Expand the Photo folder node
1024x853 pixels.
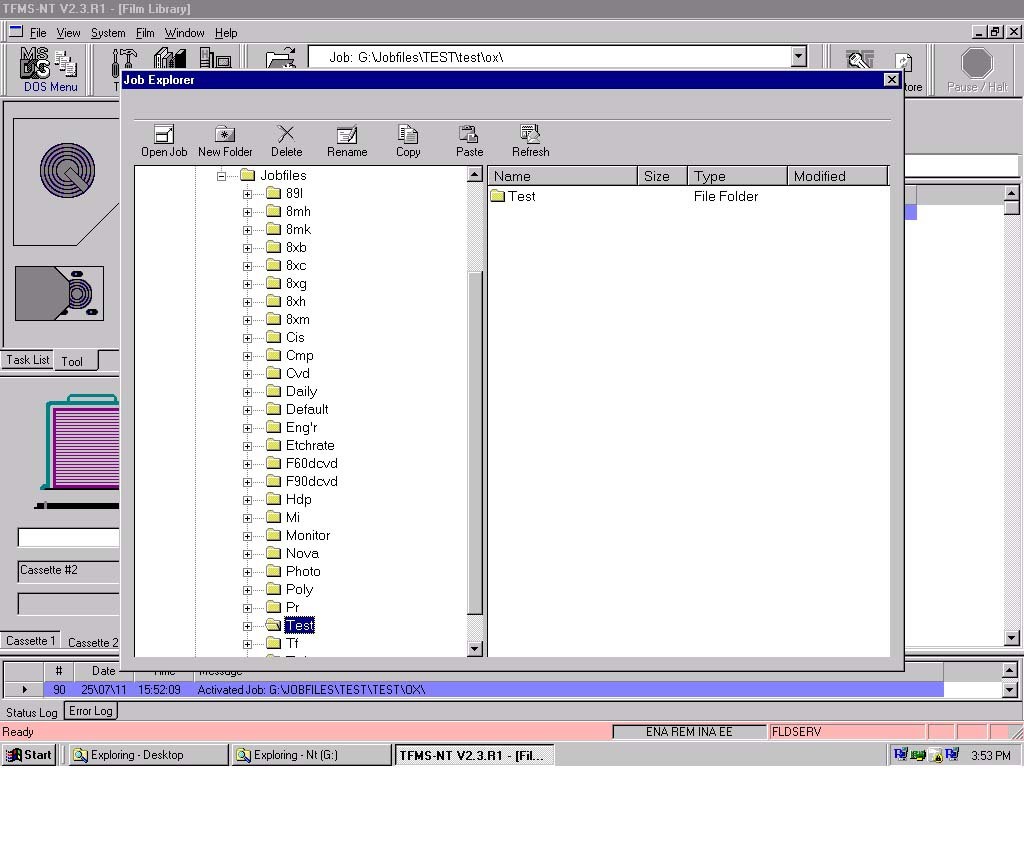coord(247,571)
